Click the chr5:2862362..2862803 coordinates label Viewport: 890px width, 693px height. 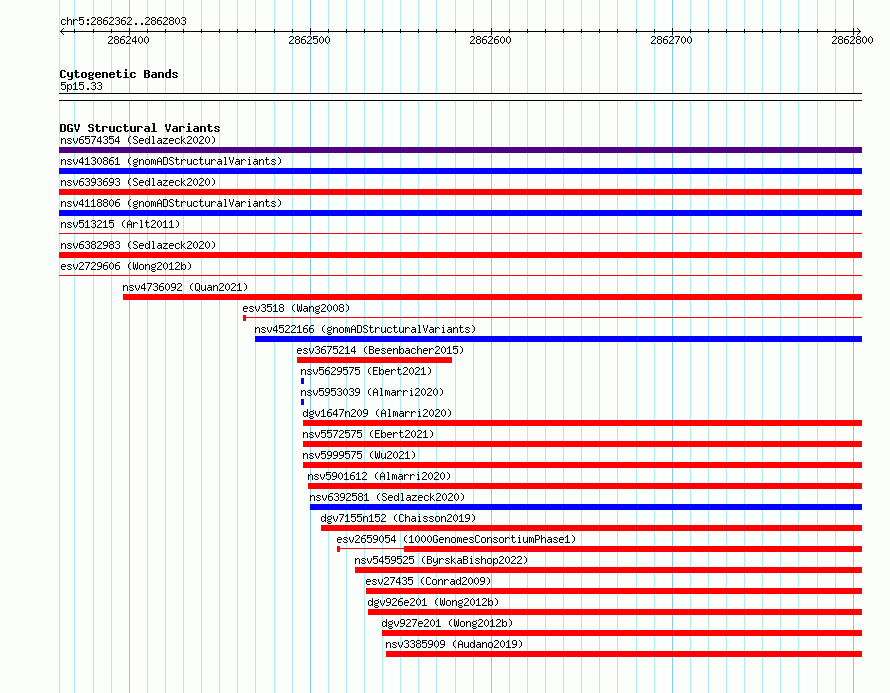pyautogui.click(x=123, y=21)
